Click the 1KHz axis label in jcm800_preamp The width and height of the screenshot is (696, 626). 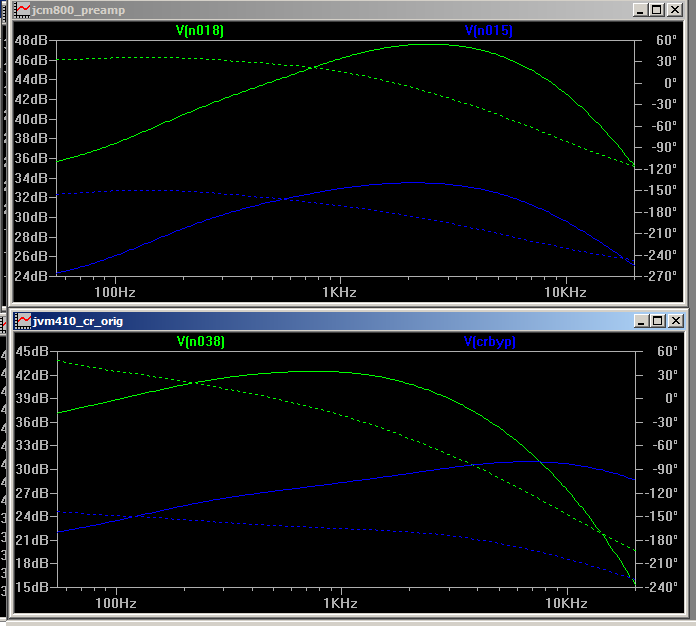[x=340, y=293]
